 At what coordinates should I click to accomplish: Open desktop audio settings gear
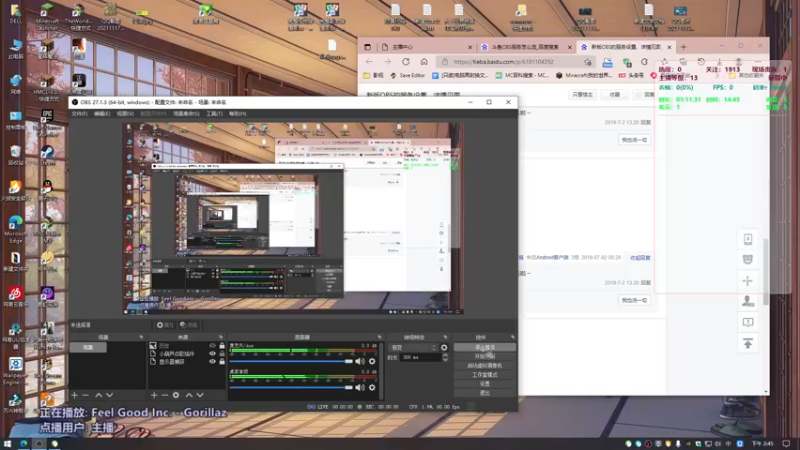tap(372, 387)
